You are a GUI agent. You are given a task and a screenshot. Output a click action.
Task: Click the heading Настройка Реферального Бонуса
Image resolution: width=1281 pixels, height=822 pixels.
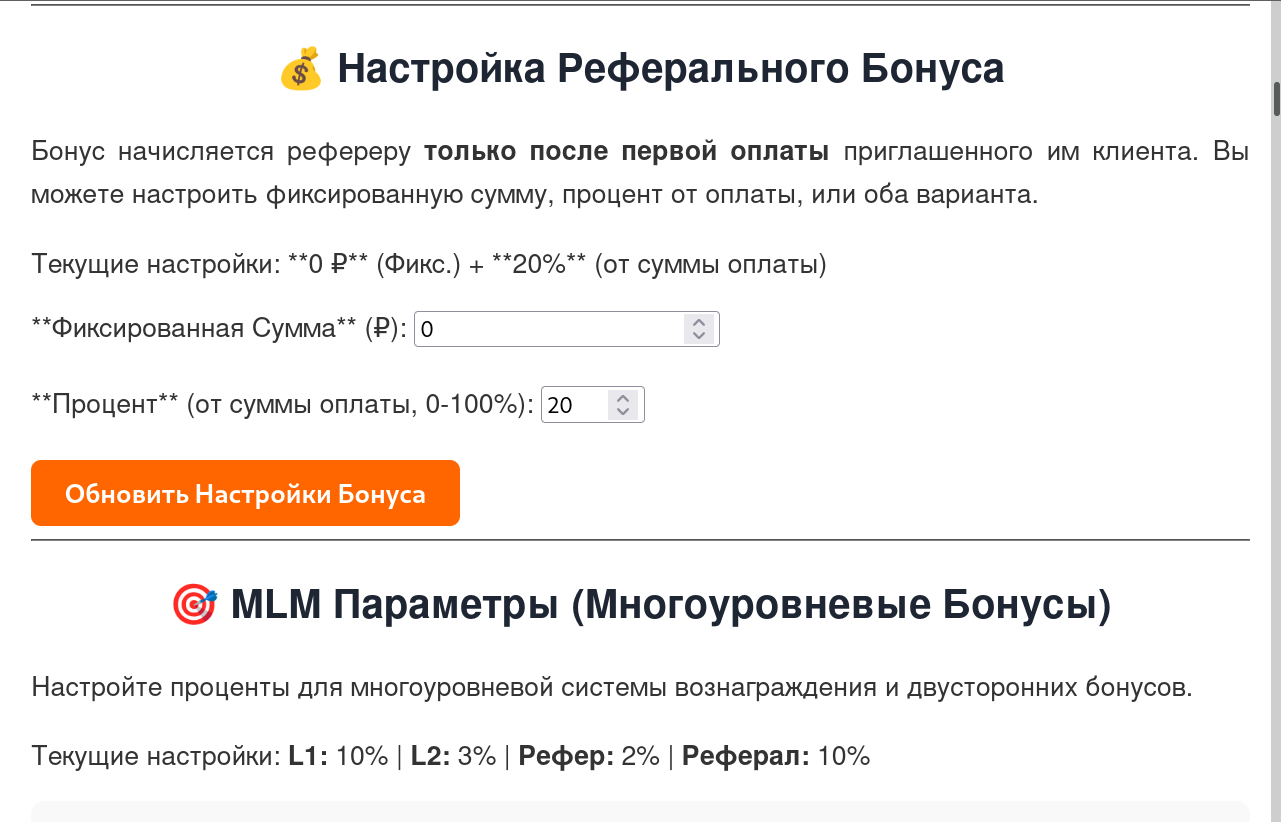tap(672, 67)
